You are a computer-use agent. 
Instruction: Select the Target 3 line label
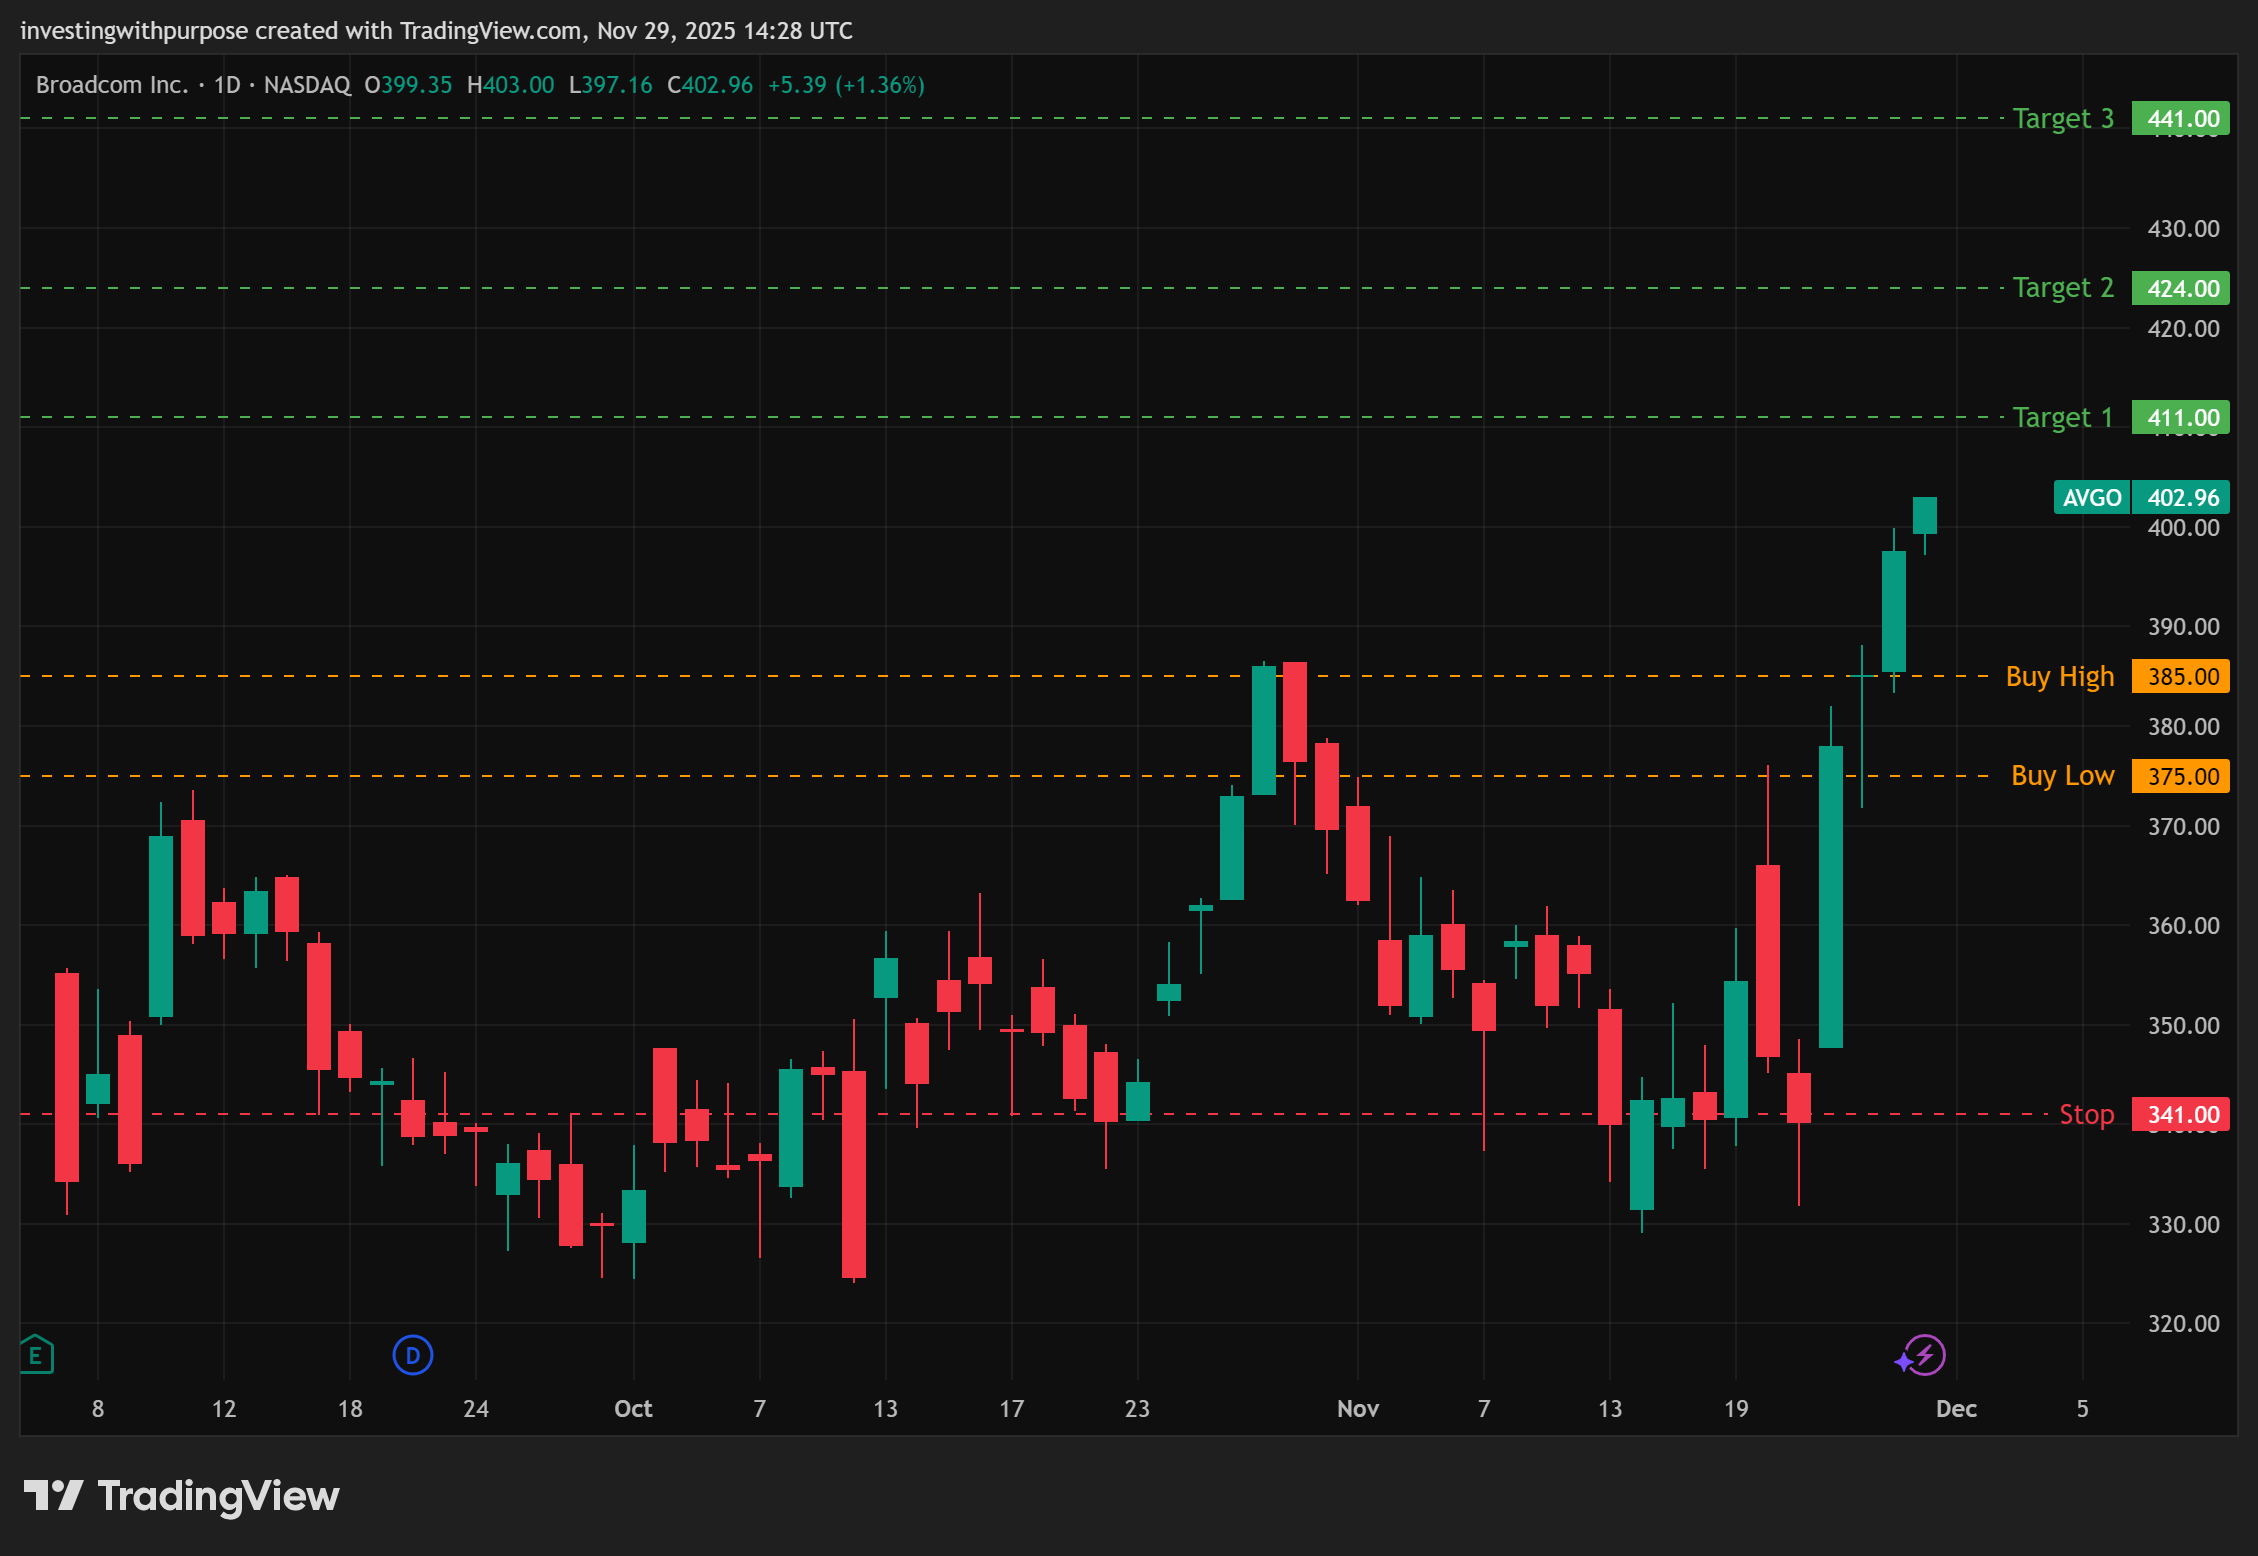tap(2062, 118)
